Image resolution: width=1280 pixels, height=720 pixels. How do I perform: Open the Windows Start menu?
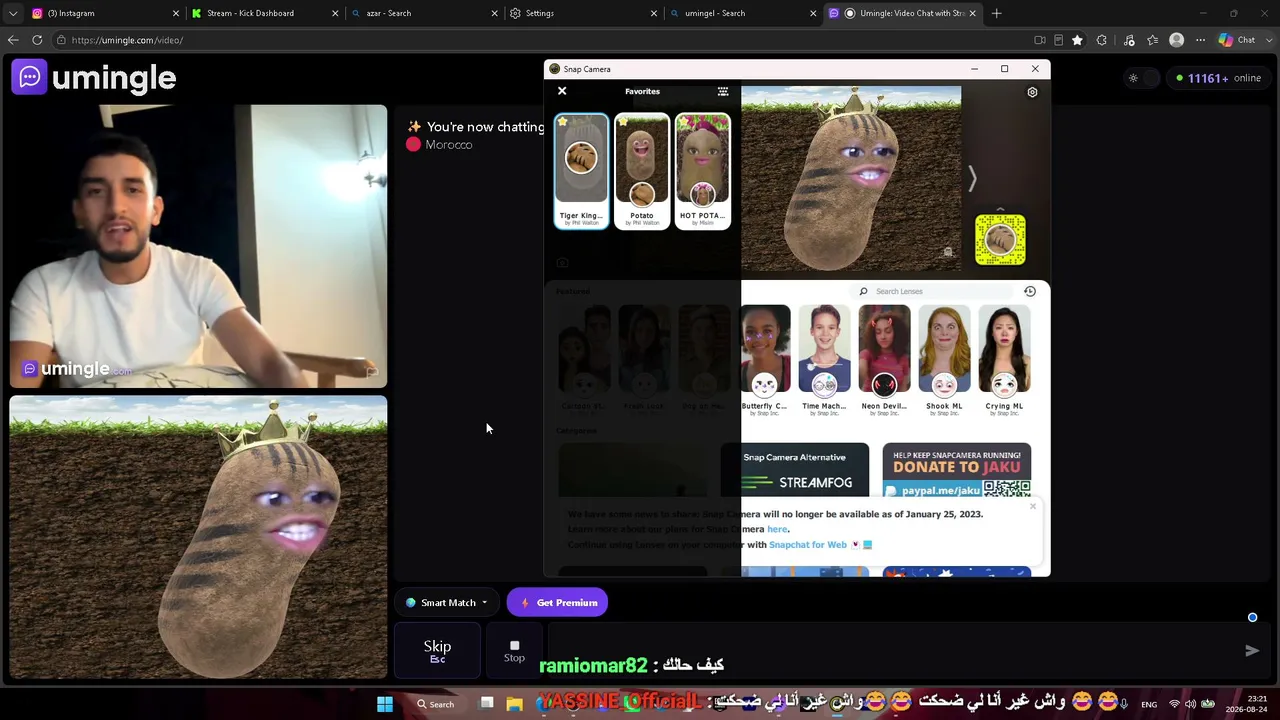385,704
